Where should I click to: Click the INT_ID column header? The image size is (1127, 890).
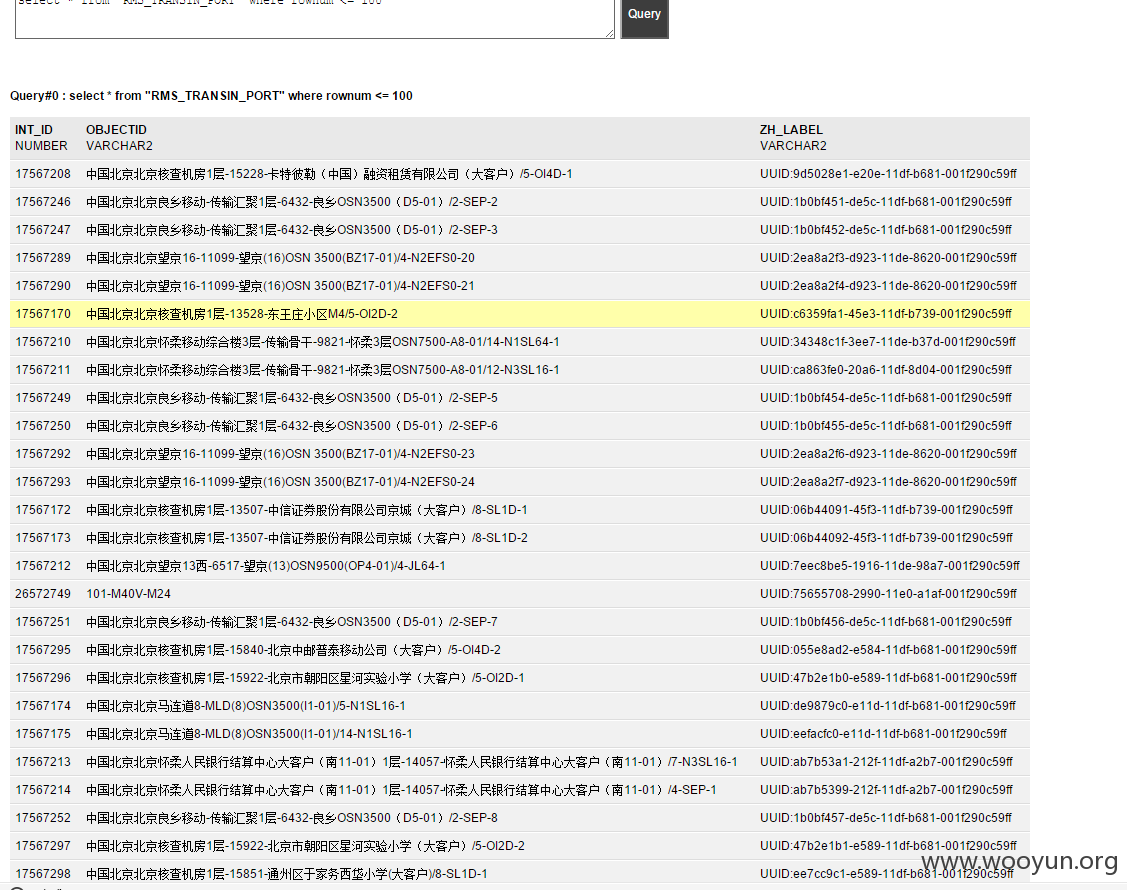coord(34,130)
